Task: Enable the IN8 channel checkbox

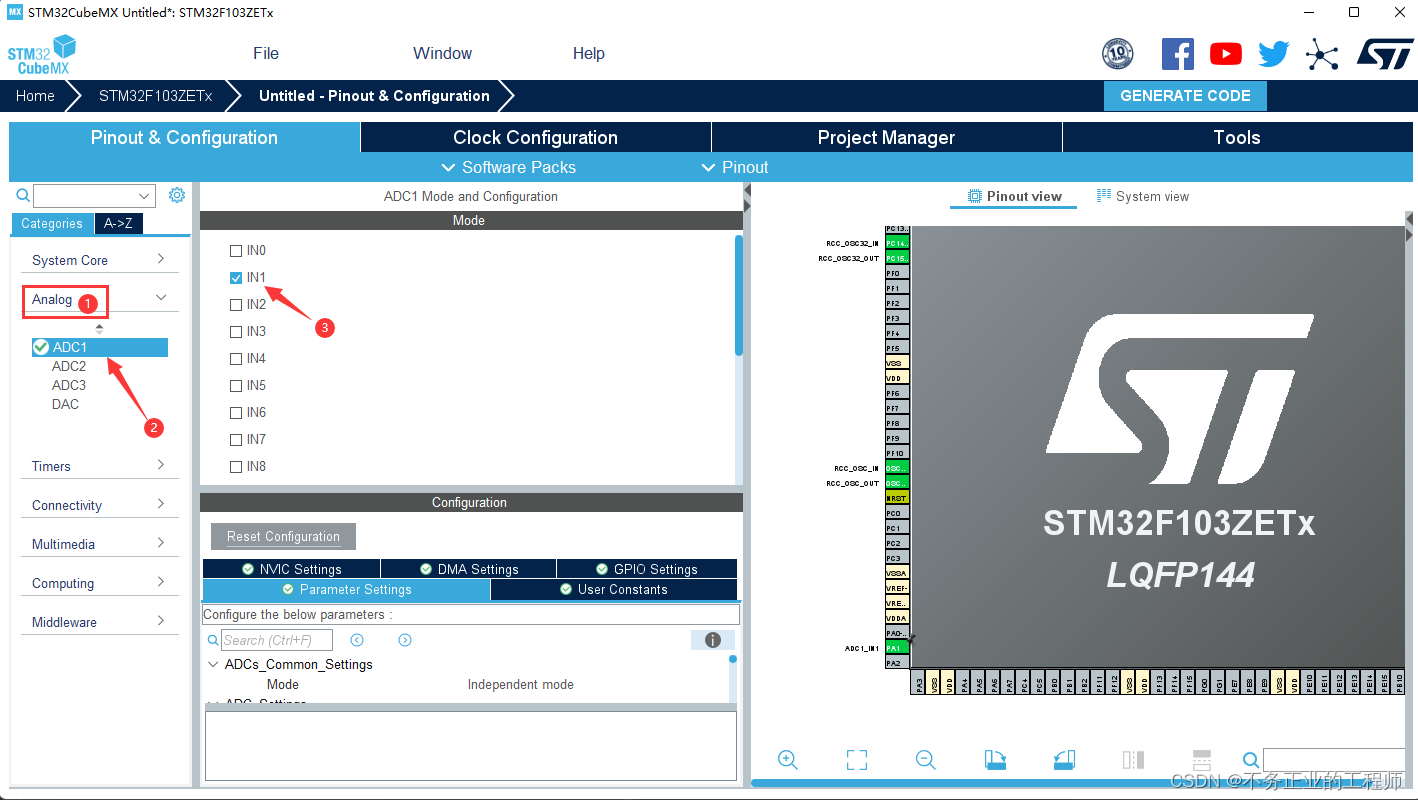Action: tap(236, 467)
